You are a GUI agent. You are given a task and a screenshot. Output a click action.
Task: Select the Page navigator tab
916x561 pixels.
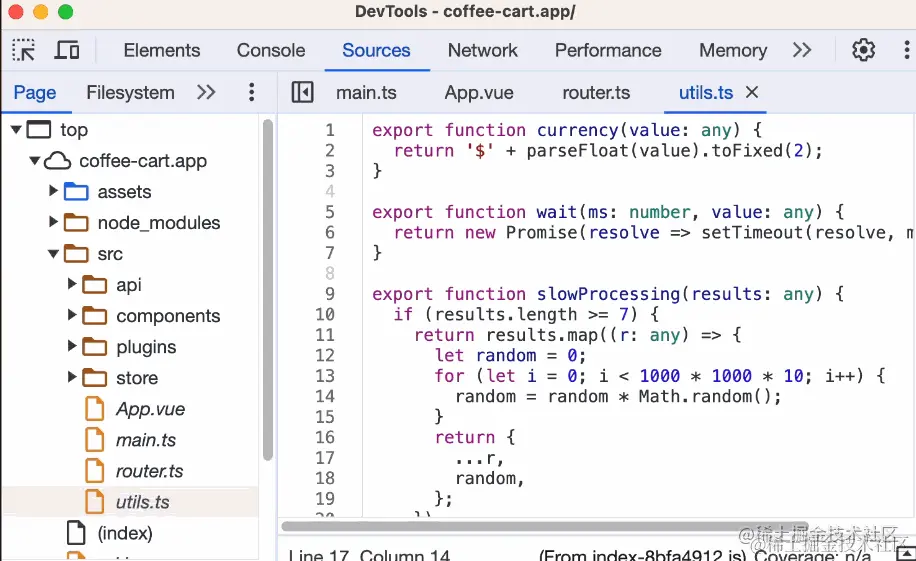tap(35, 92)
